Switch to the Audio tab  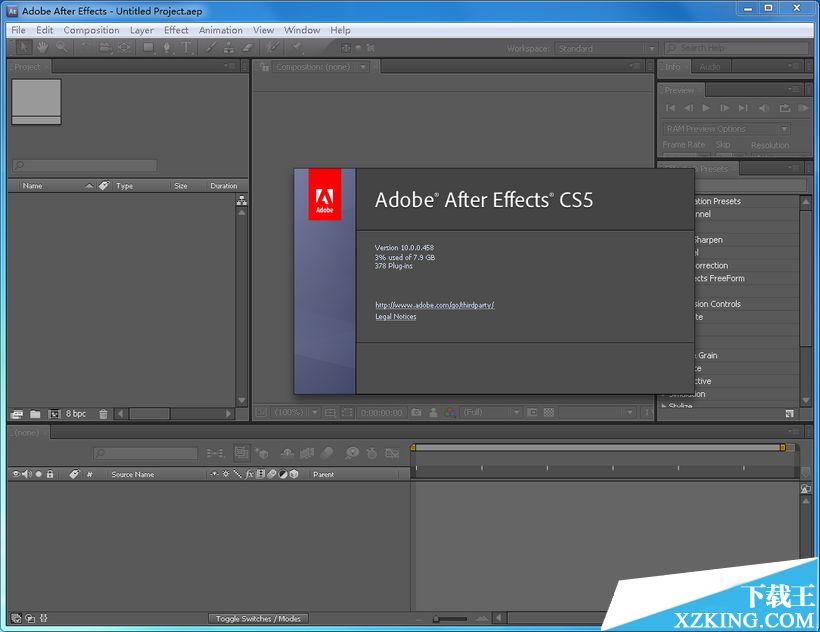coord(710,67)
